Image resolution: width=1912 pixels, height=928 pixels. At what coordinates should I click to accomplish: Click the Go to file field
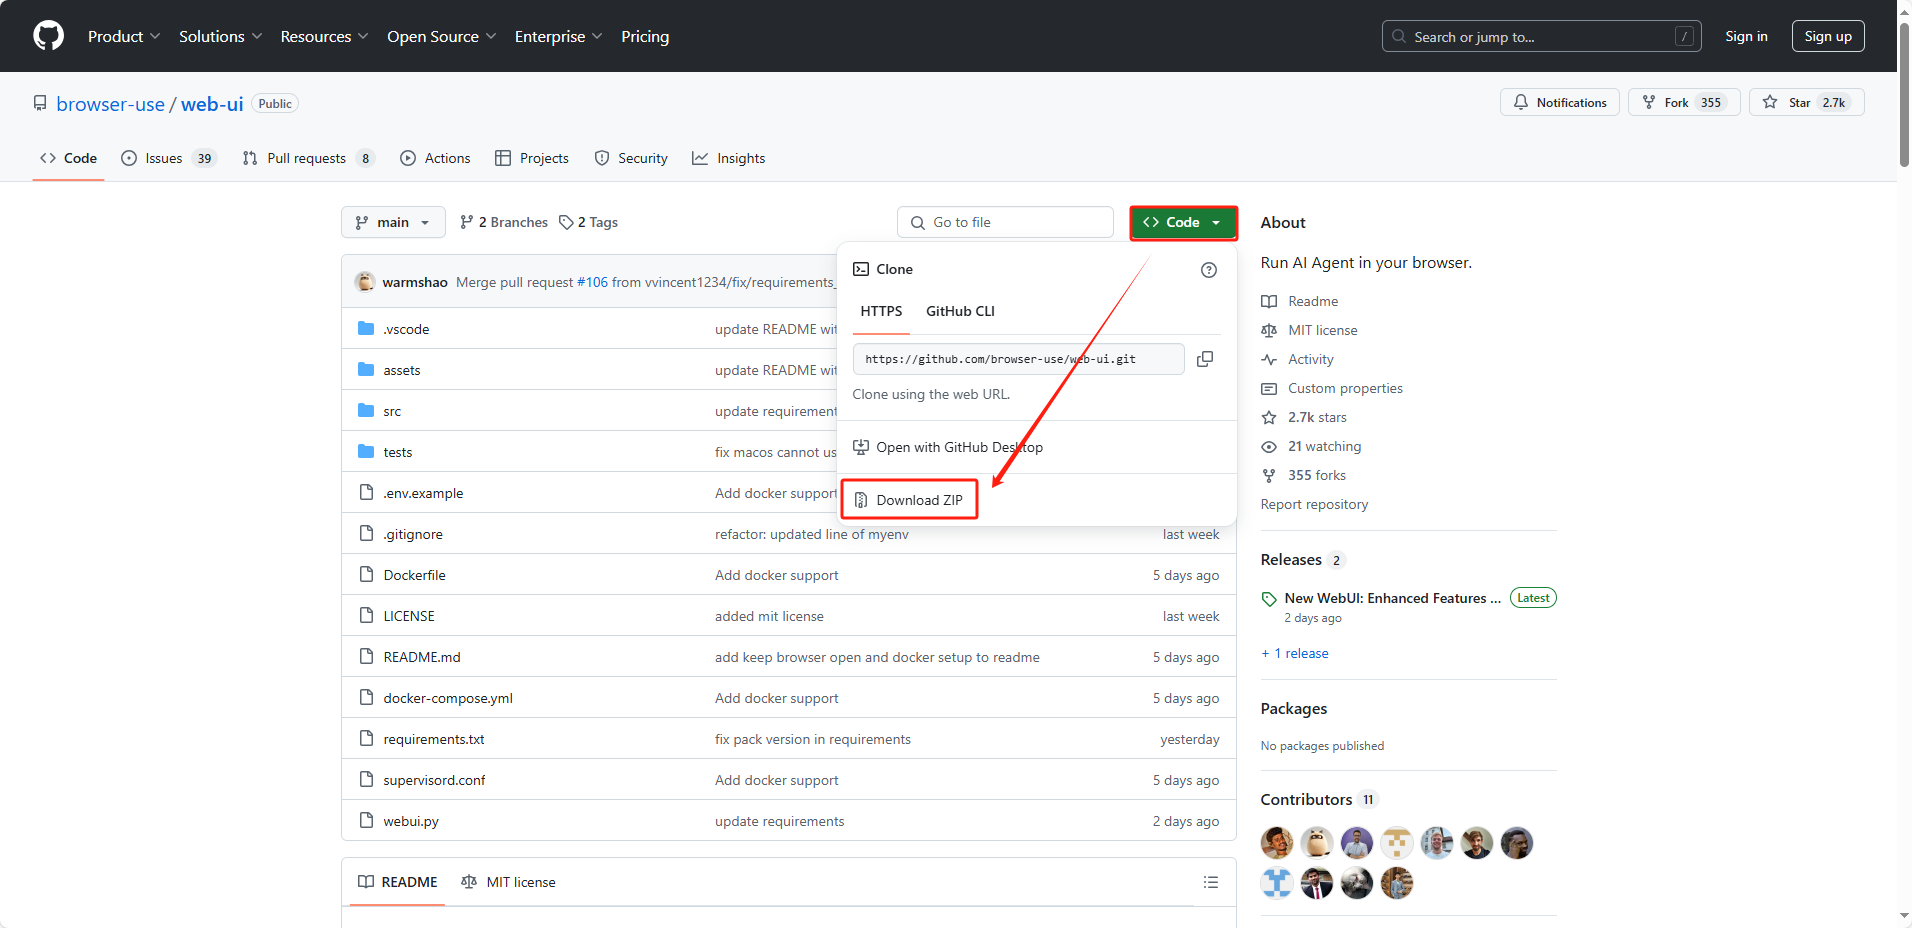1005,222
